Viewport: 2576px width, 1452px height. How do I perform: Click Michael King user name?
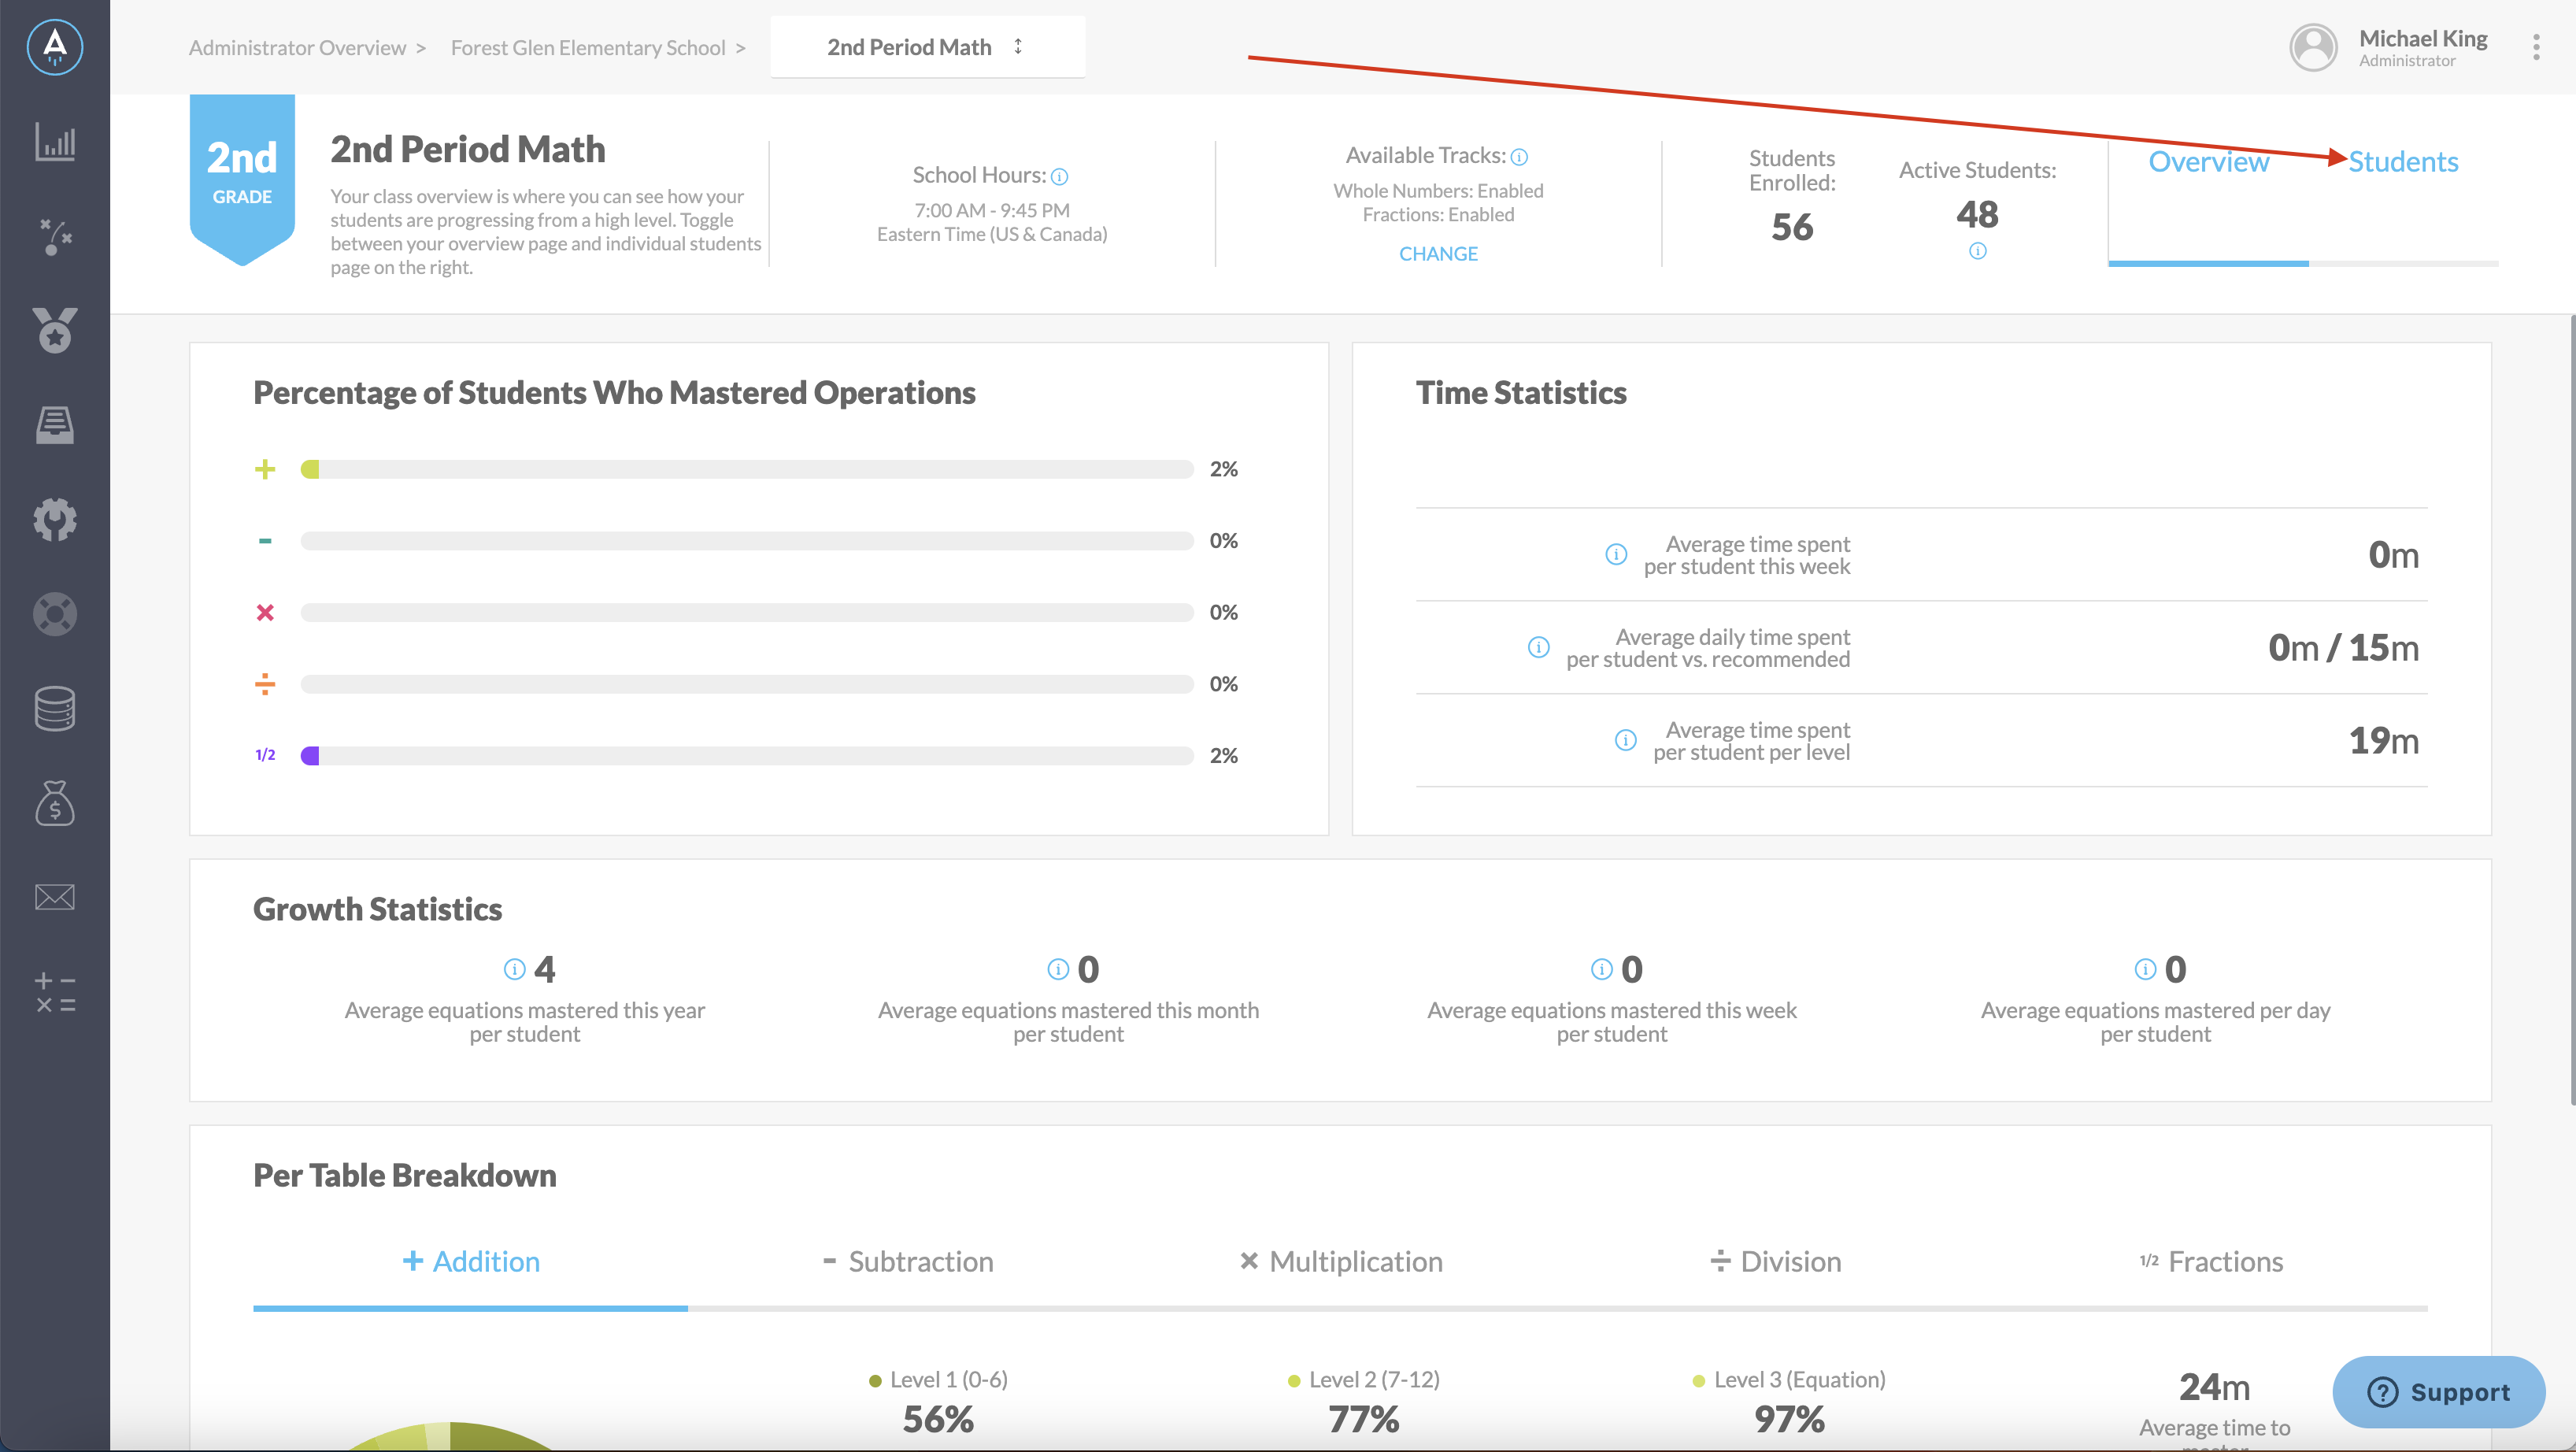pos(2423,39)
